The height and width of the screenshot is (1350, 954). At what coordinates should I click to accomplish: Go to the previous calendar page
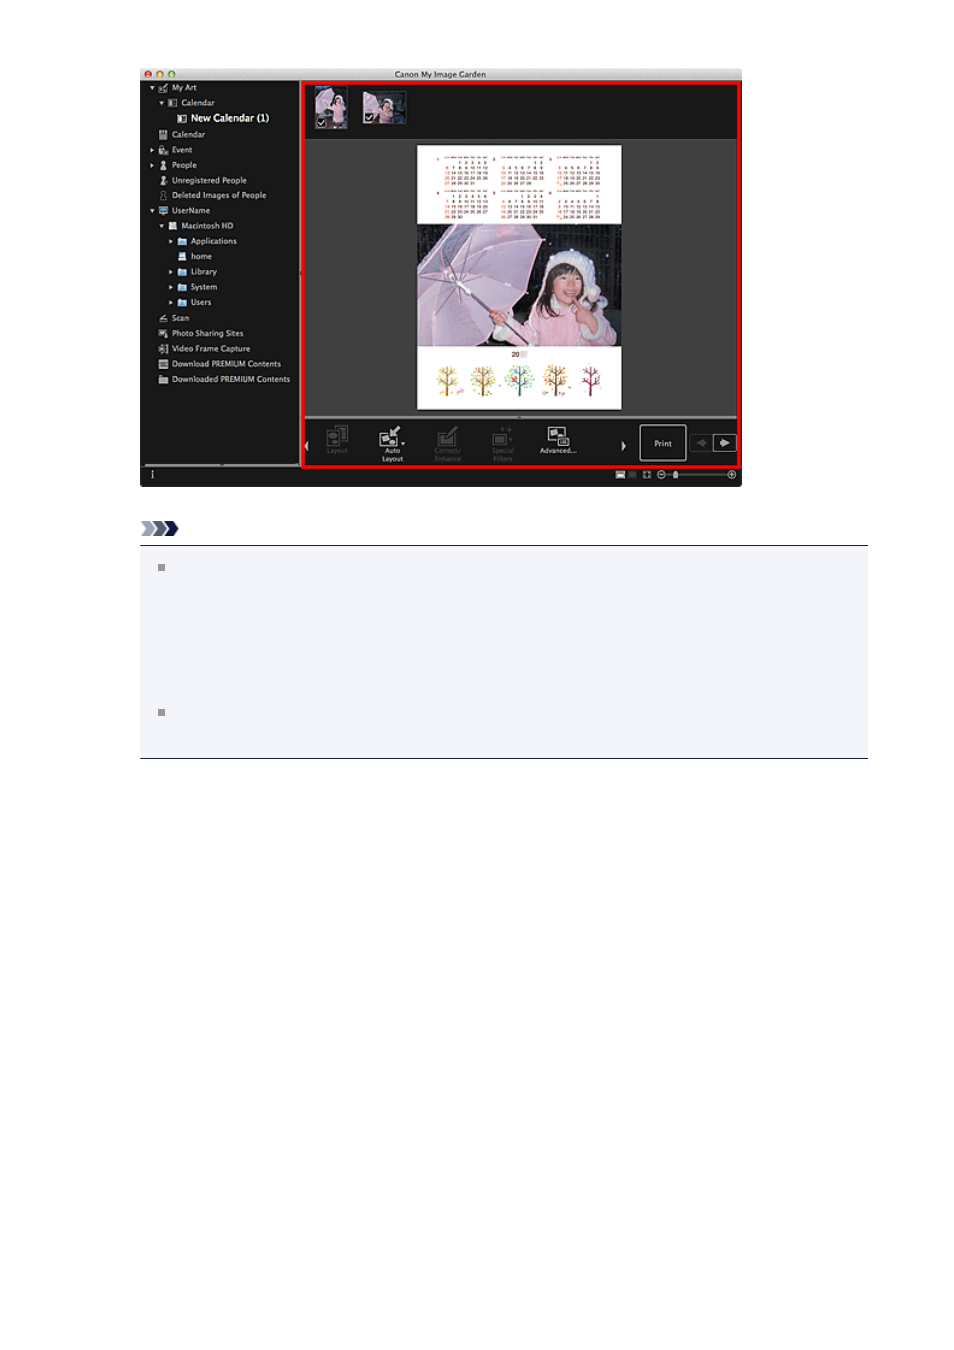click(x=702, y=443)
